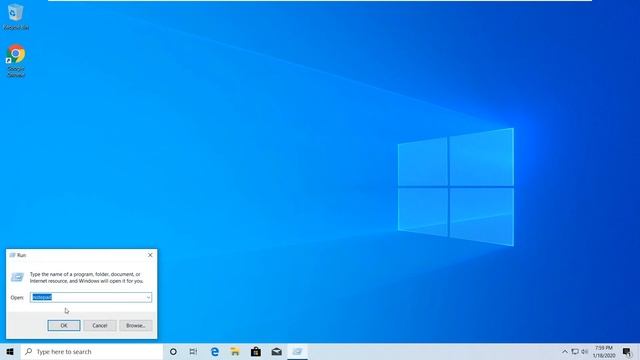This screenshot has width=640, height=360.
Task: Expand the Open combo box dropdown arrow
Action: click(148, 297)
